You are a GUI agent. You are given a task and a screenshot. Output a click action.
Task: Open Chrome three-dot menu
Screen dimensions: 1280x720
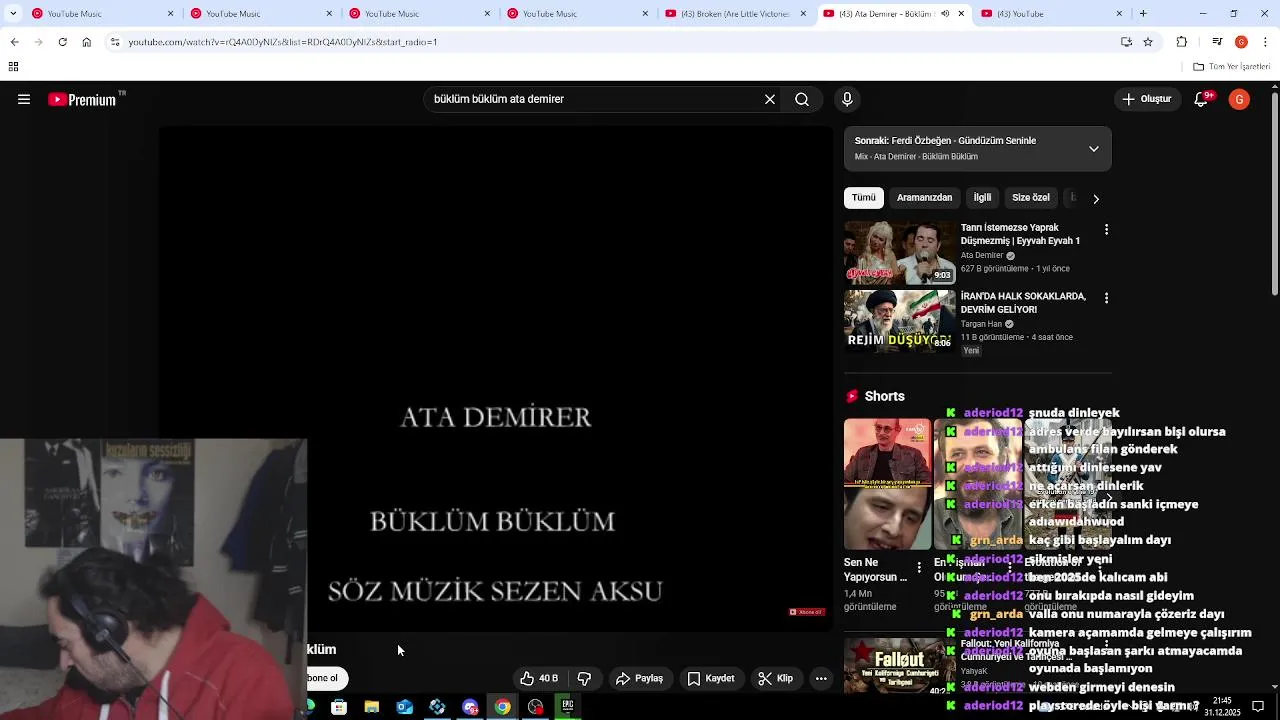tap(1265, 42)
